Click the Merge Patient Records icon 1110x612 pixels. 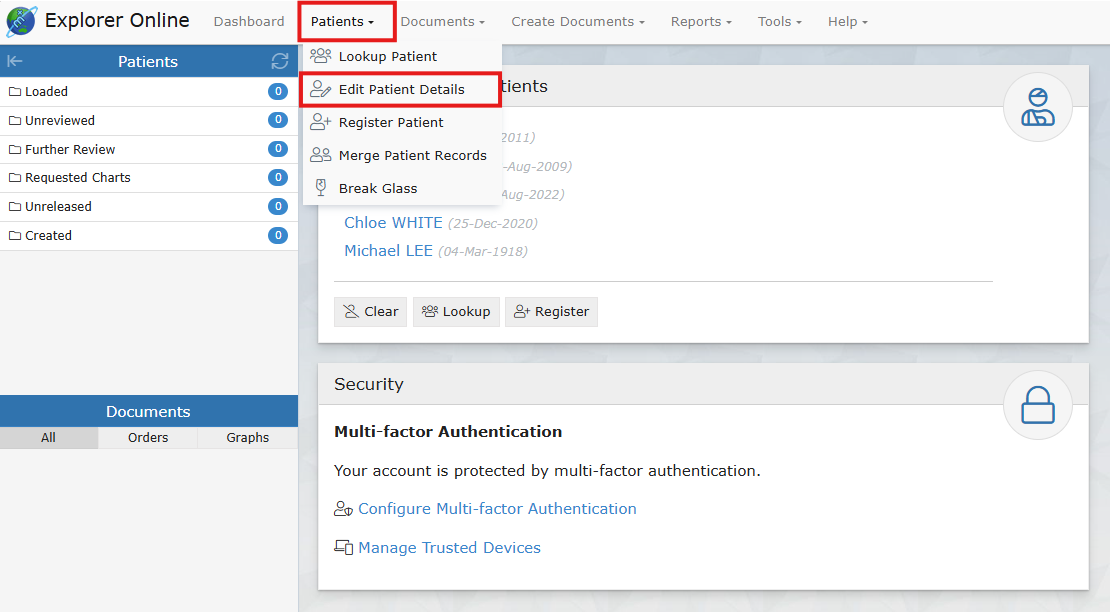coord(320,155)
